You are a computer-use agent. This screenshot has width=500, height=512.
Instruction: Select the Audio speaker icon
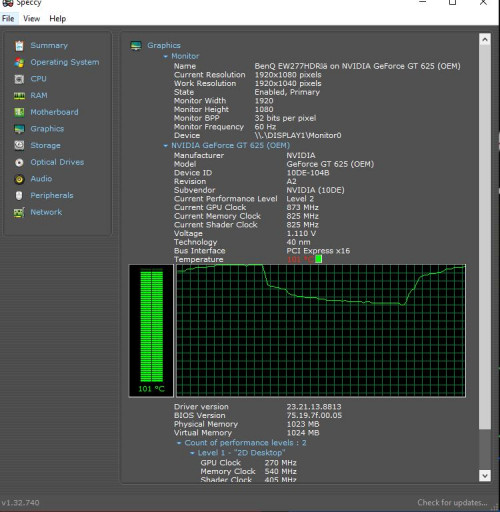click(19, 179)
